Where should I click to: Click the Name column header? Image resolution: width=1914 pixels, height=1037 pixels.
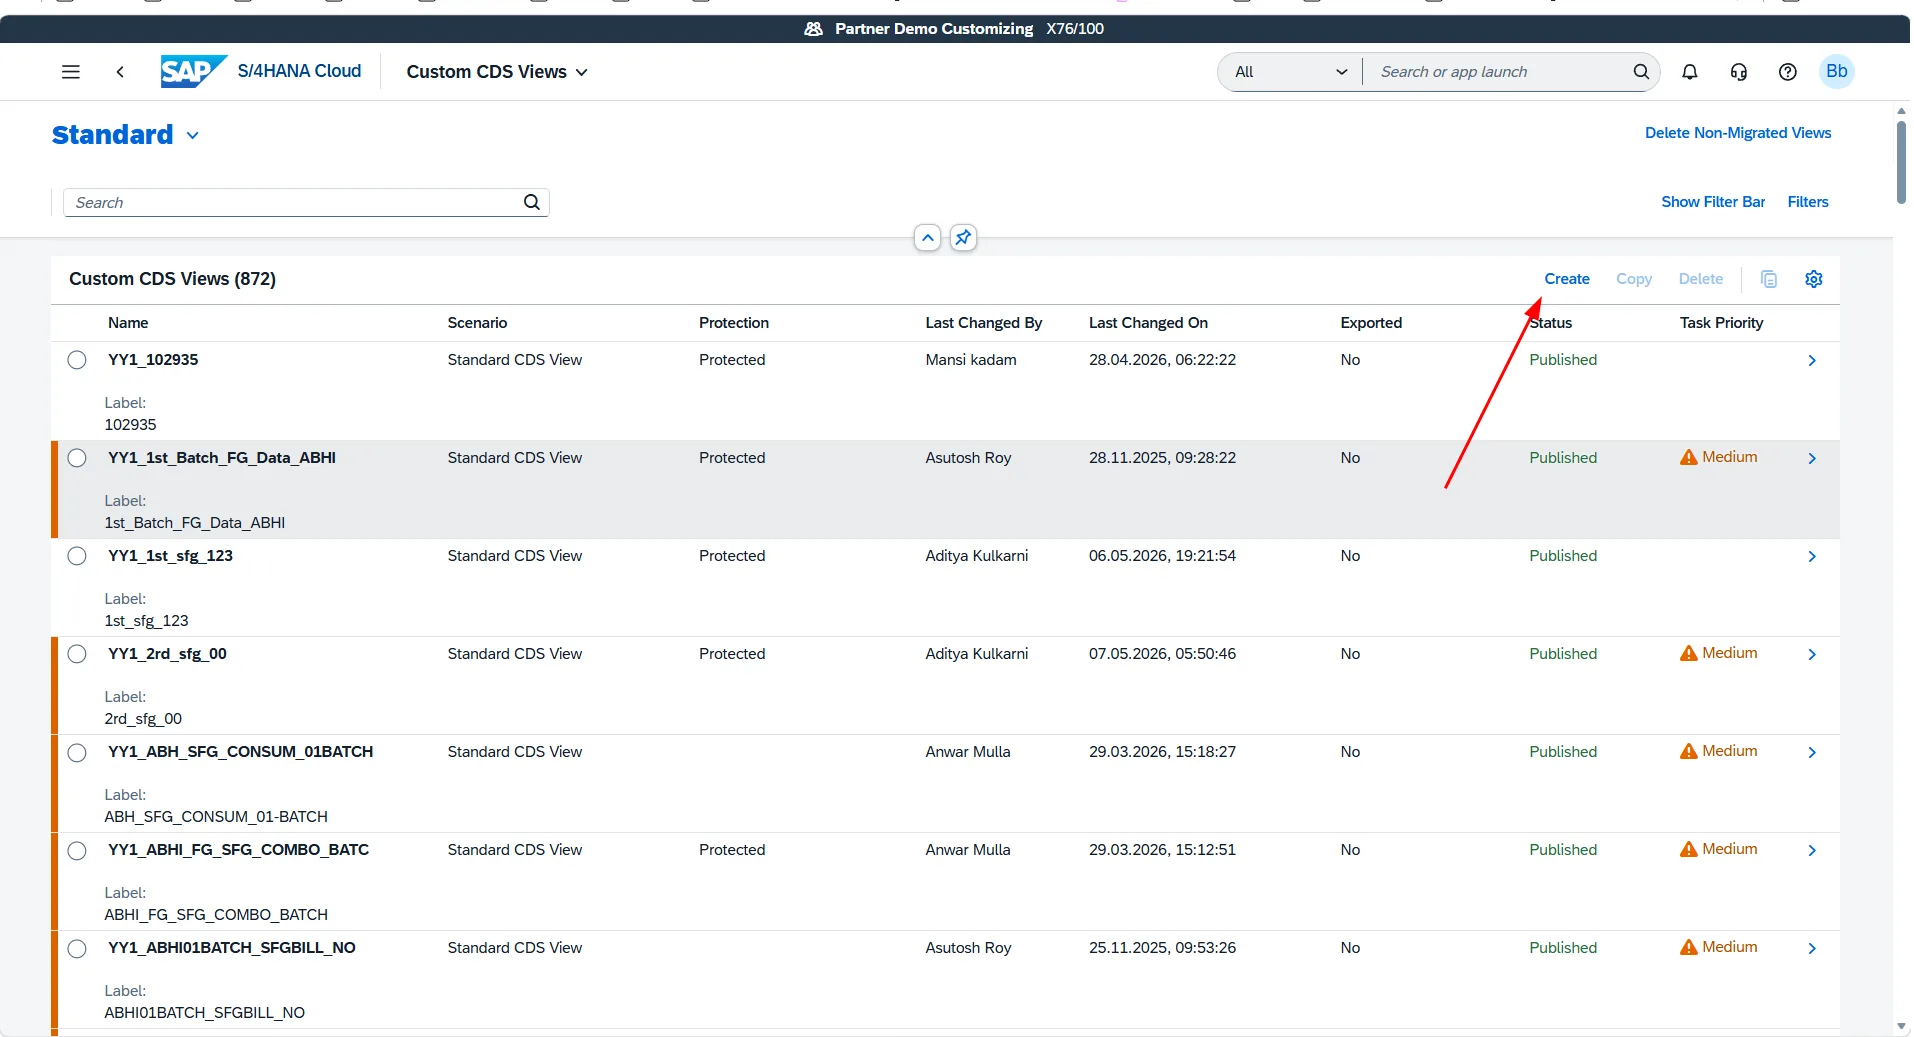128,323
